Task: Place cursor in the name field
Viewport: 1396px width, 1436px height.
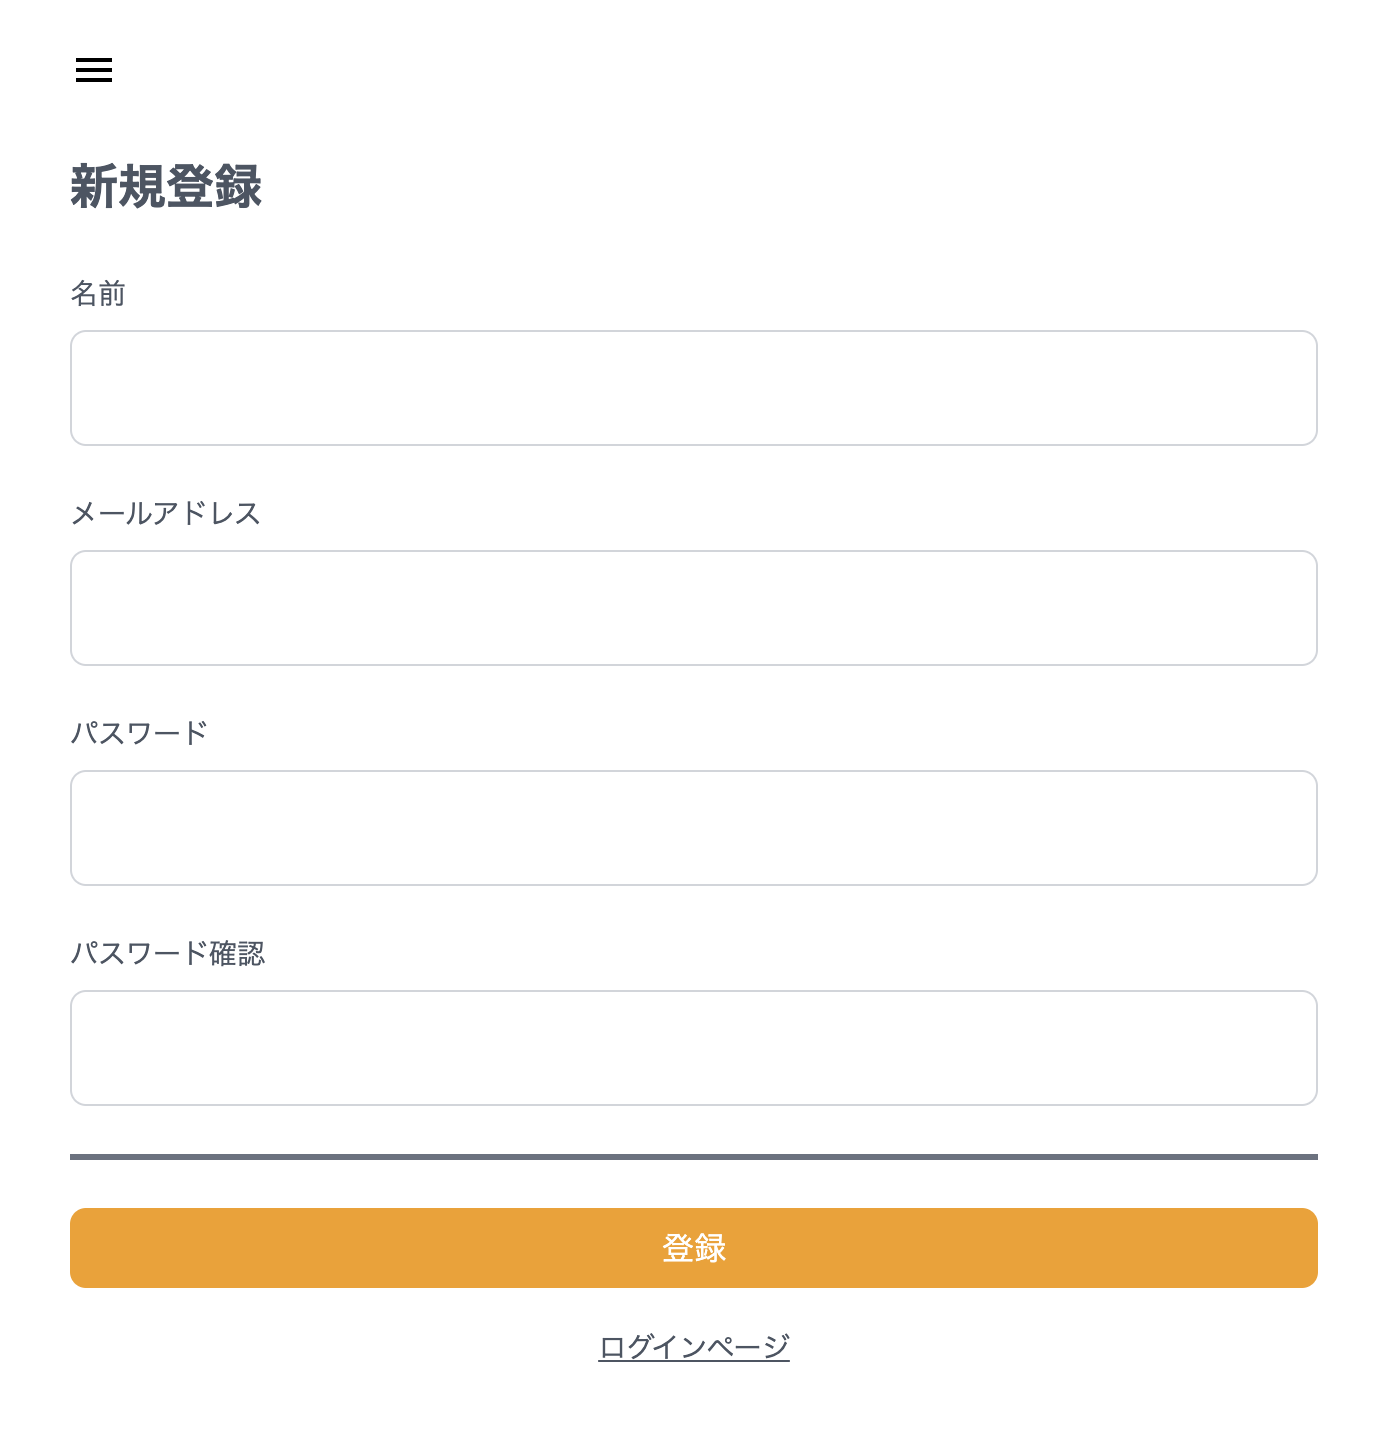Action: tap(693, 388)
